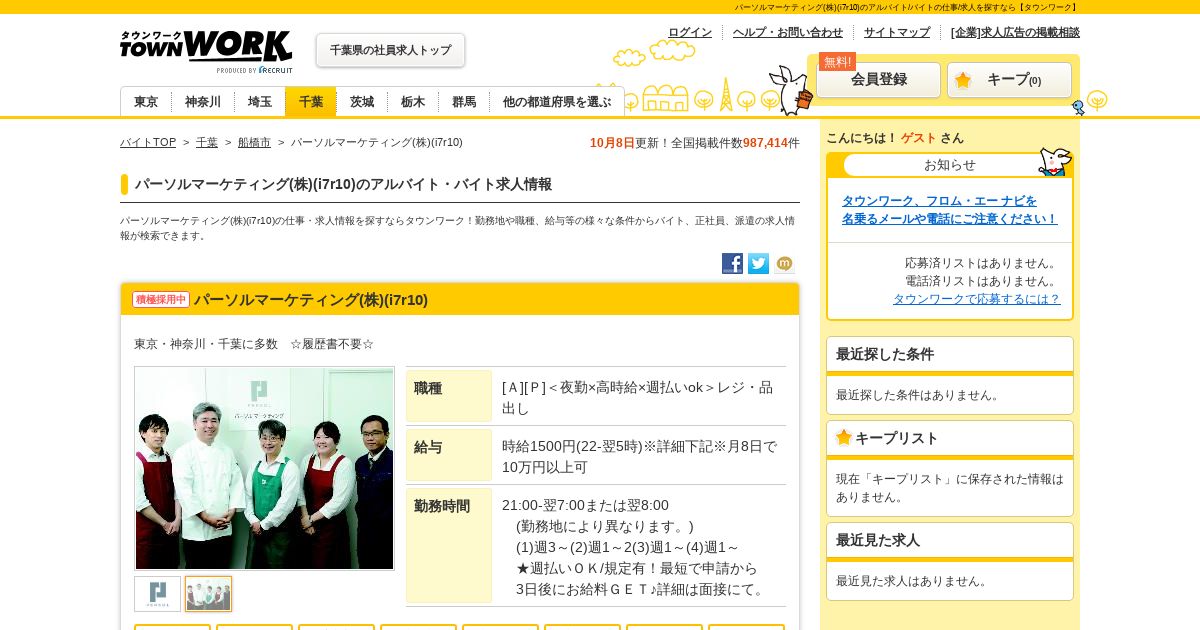Click the star icon beside キープリスト
Viewport: 1200px width, 630px height.
(844, 437)
